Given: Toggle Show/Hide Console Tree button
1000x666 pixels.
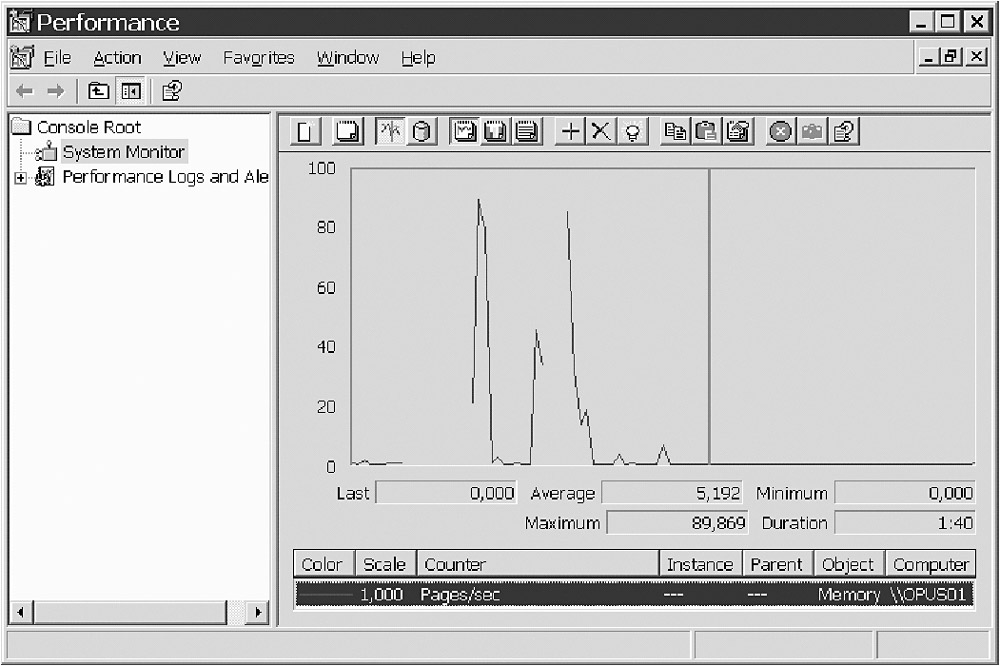Looking at the screenshot, I should [129, 92].
